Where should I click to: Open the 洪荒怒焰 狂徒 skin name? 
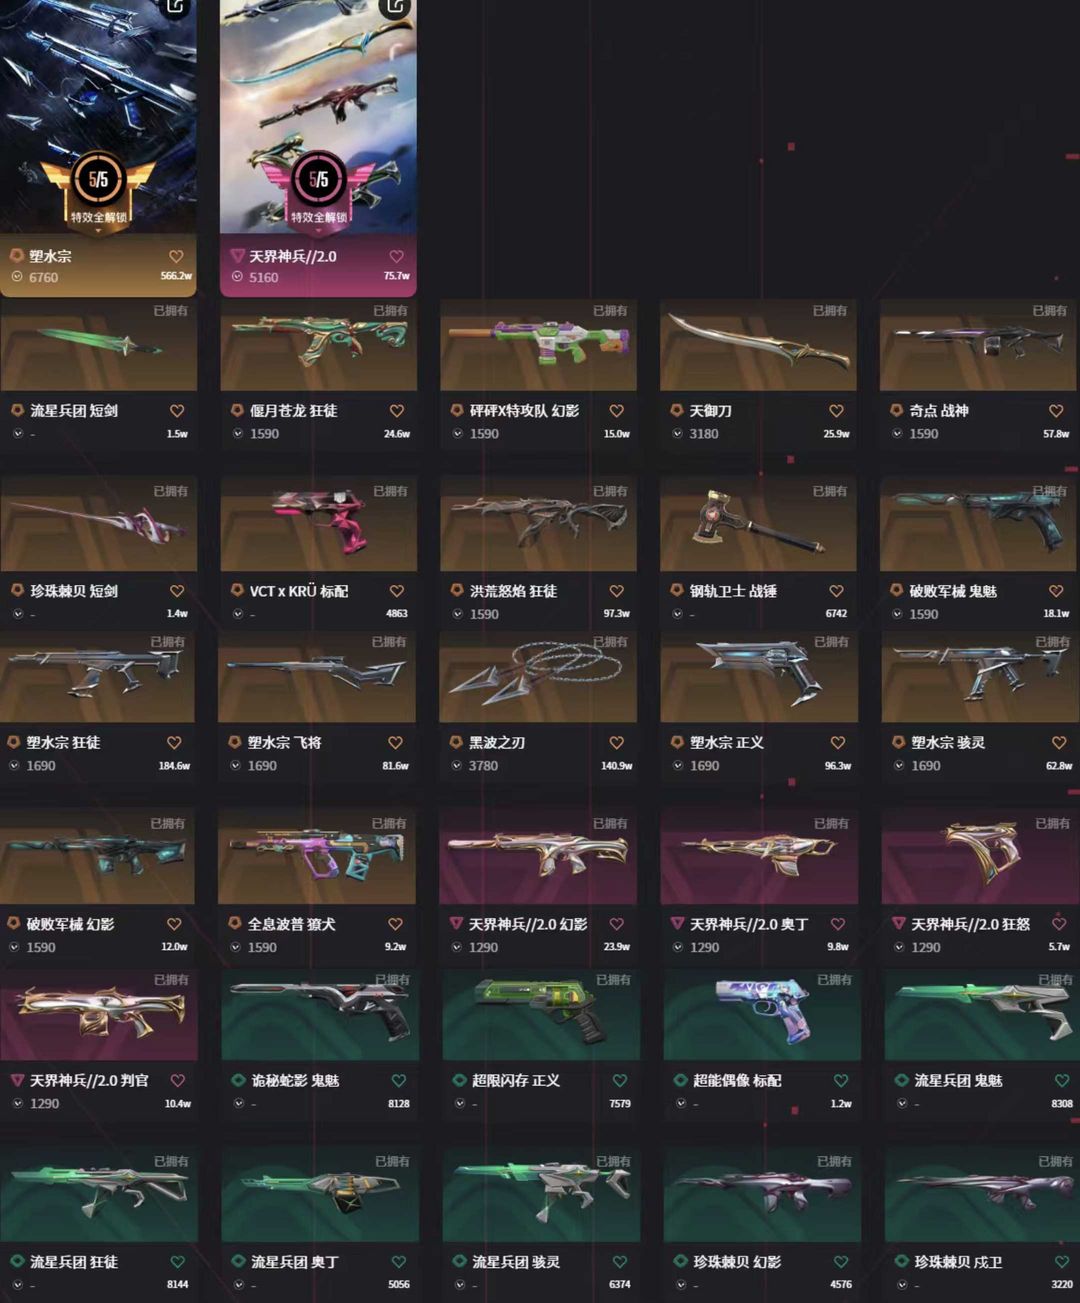click(x=513, y=592)
